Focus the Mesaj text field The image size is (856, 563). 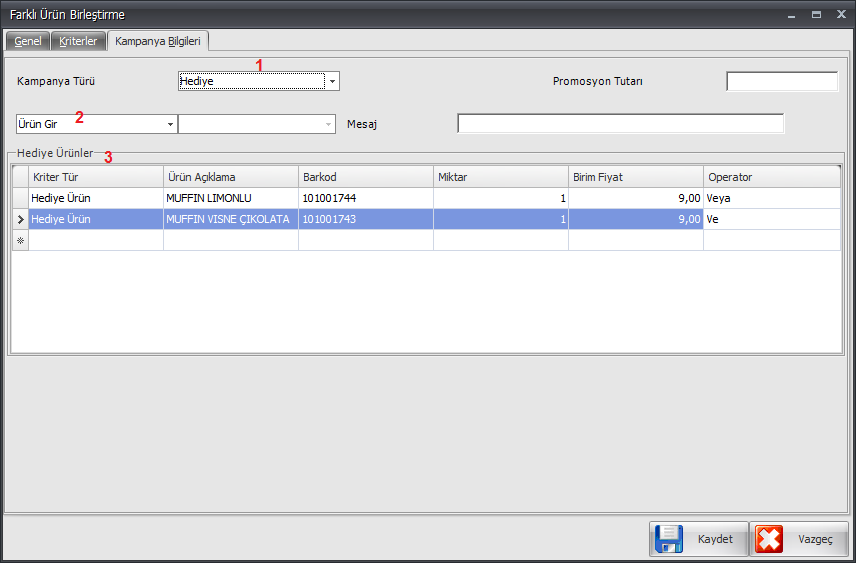[620, 124]
